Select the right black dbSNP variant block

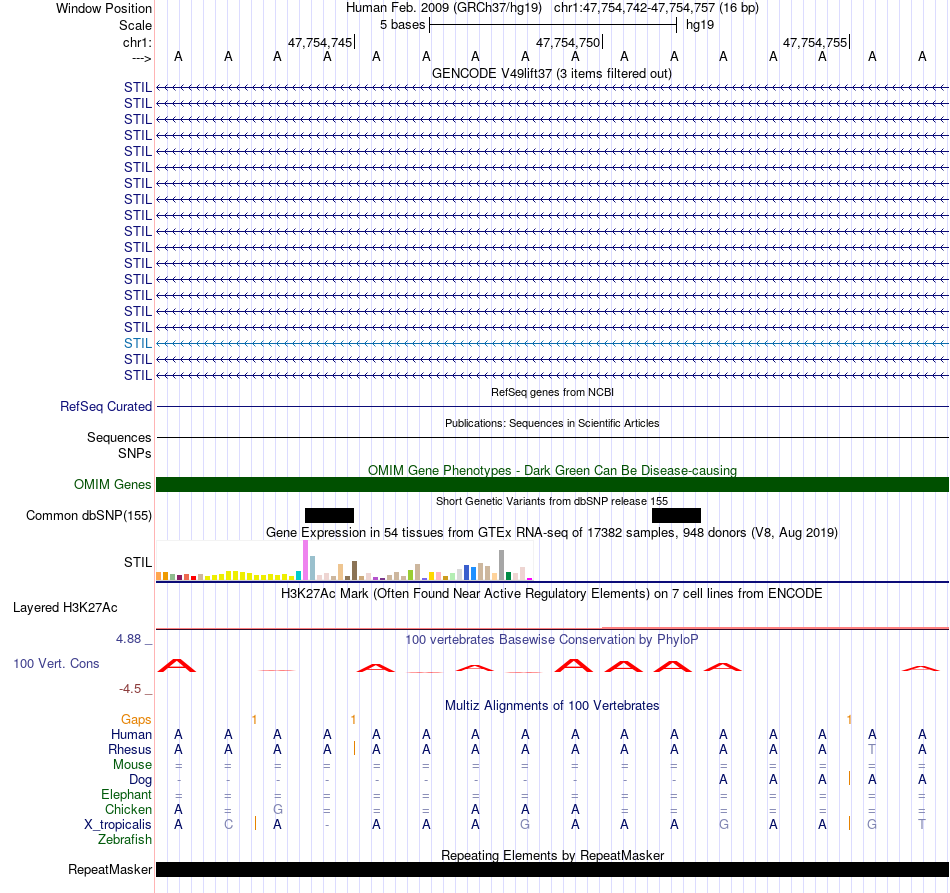(x=676, y=516)
